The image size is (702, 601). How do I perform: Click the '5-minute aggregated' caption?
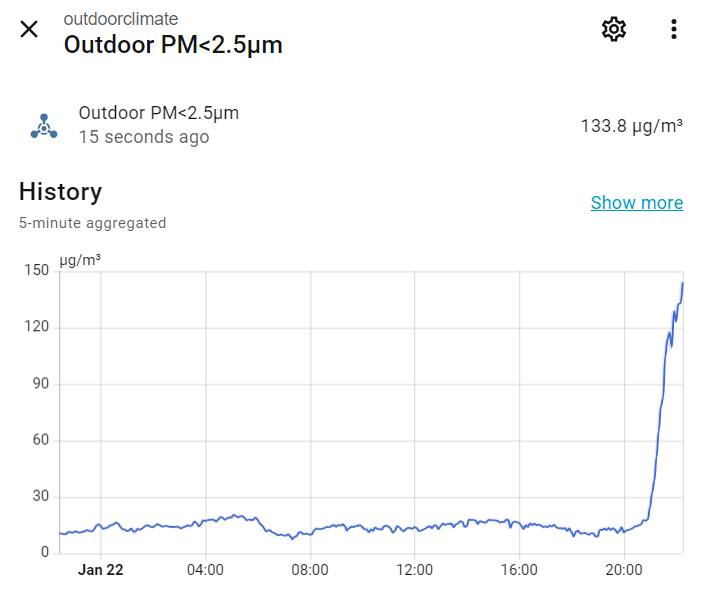pos(92,223)
